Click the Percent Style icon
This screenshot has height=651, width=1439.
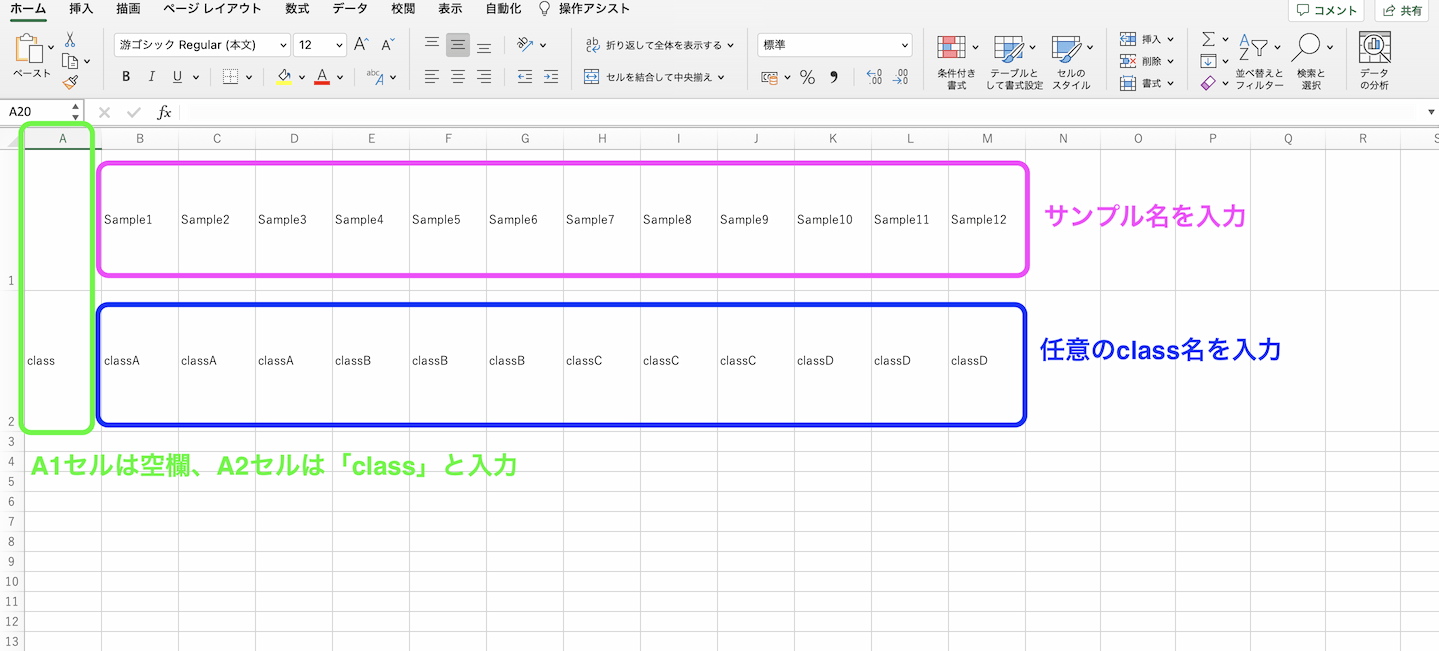pos(807,77)
